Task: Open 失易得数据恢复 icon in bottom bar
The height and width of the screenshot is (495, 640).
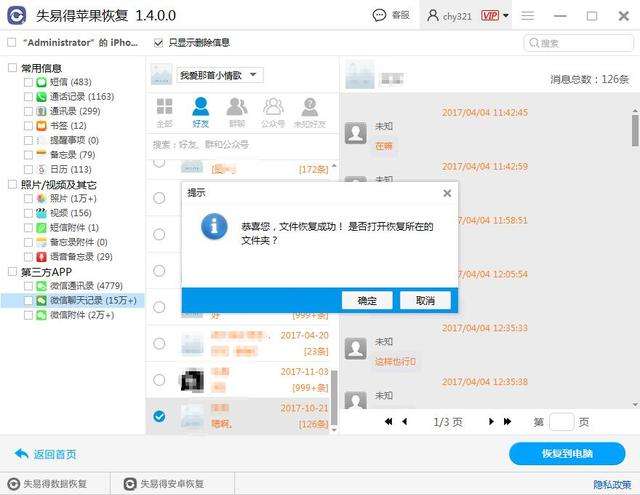Action: click(13, 484)
